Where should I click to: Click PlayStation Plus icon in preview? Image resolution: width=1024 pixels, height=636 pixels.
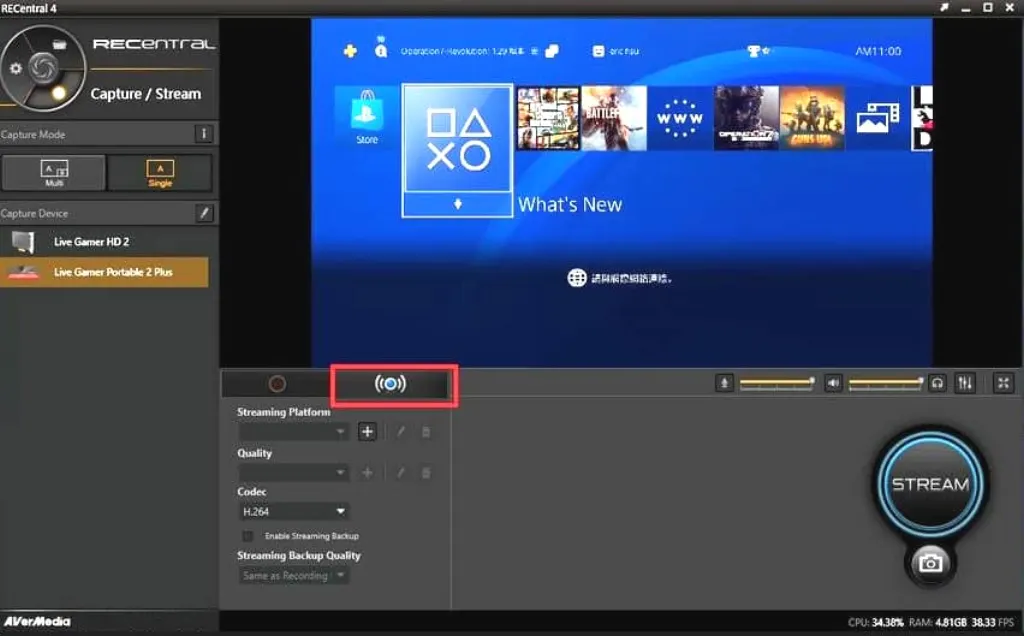[350, 51]
